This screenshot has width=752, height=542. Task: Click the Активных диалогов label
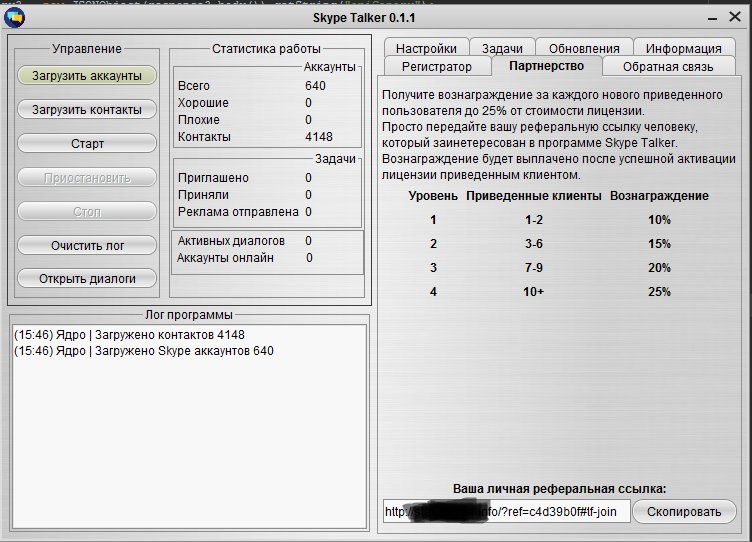tap(231, 241)
